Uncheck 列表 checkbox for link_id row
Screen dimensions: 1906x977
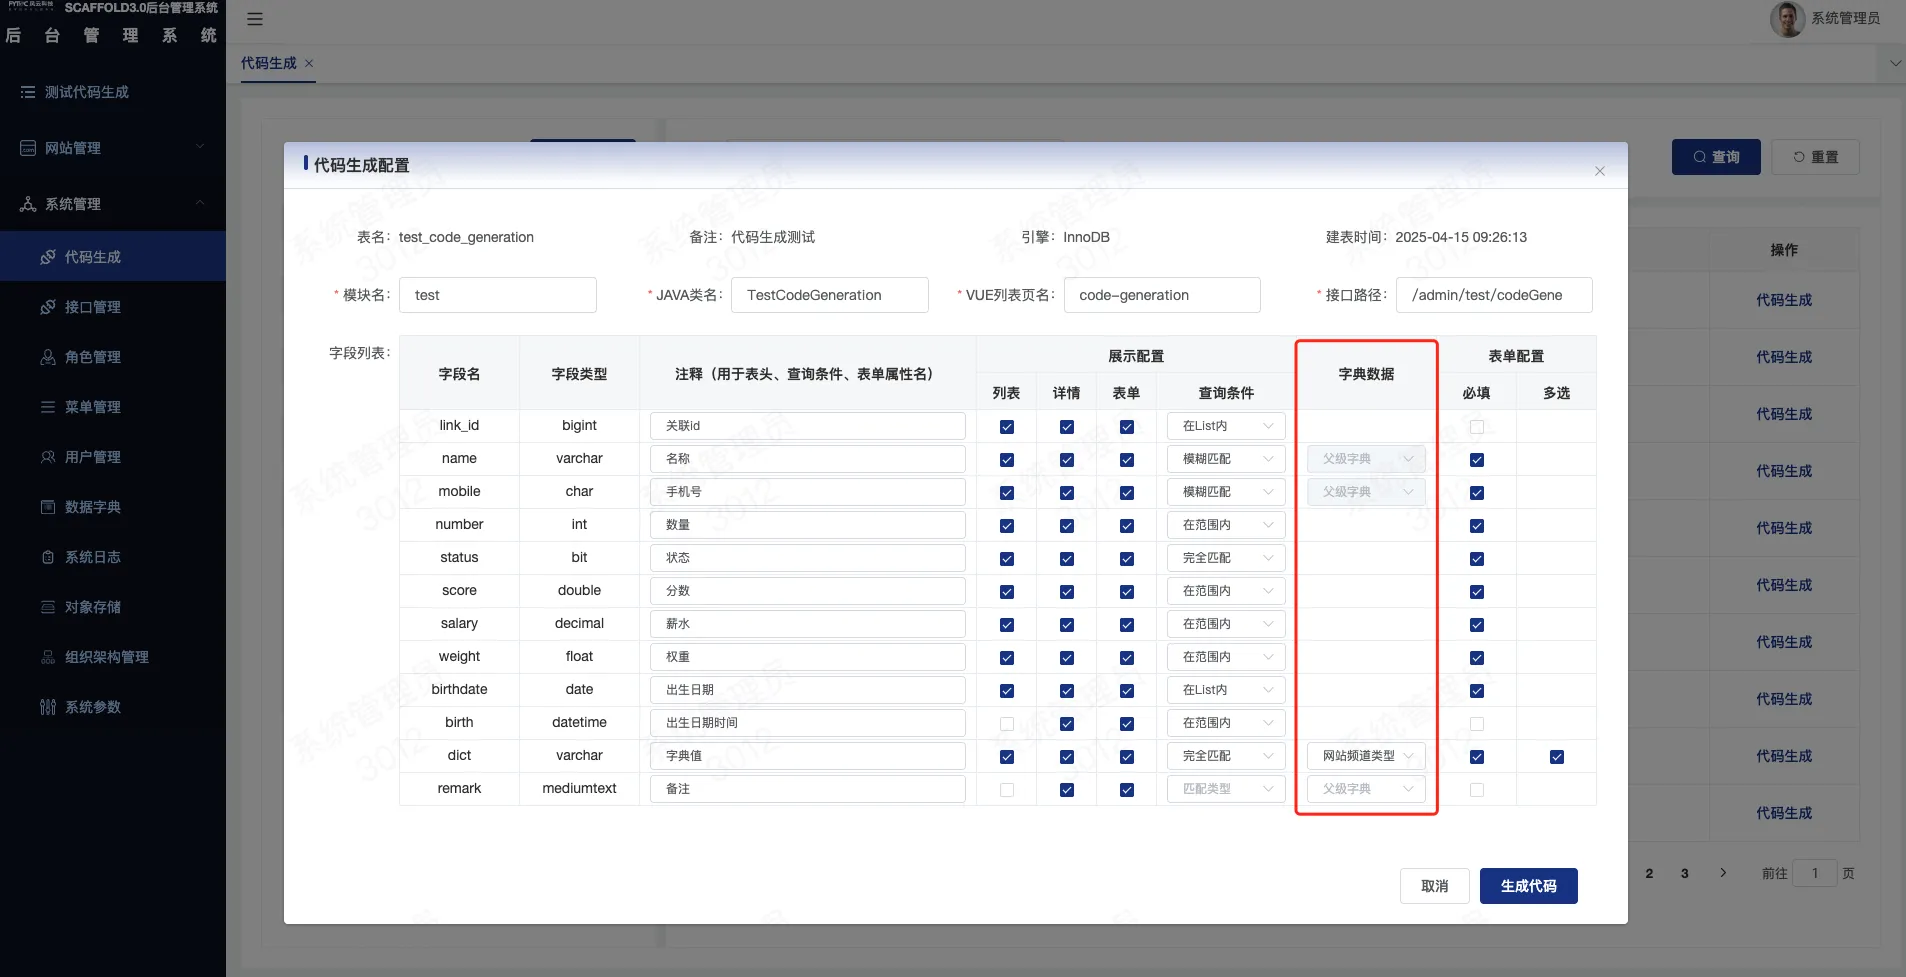(x=1007, y=427)
